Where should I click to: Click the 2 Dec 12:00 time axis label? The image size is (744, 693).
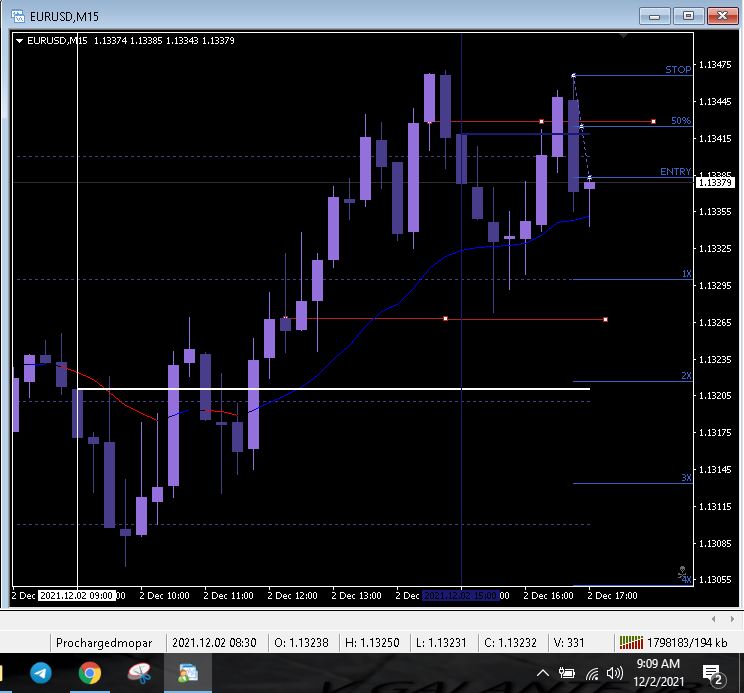tap(292, 595)
